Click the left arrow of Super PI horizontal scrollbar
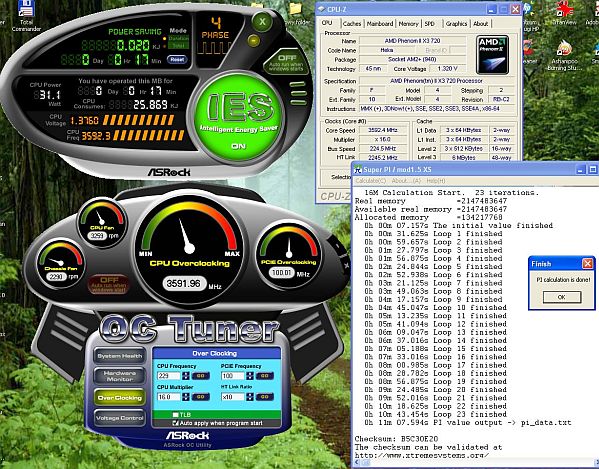599x469 pixels. [357, 463]
